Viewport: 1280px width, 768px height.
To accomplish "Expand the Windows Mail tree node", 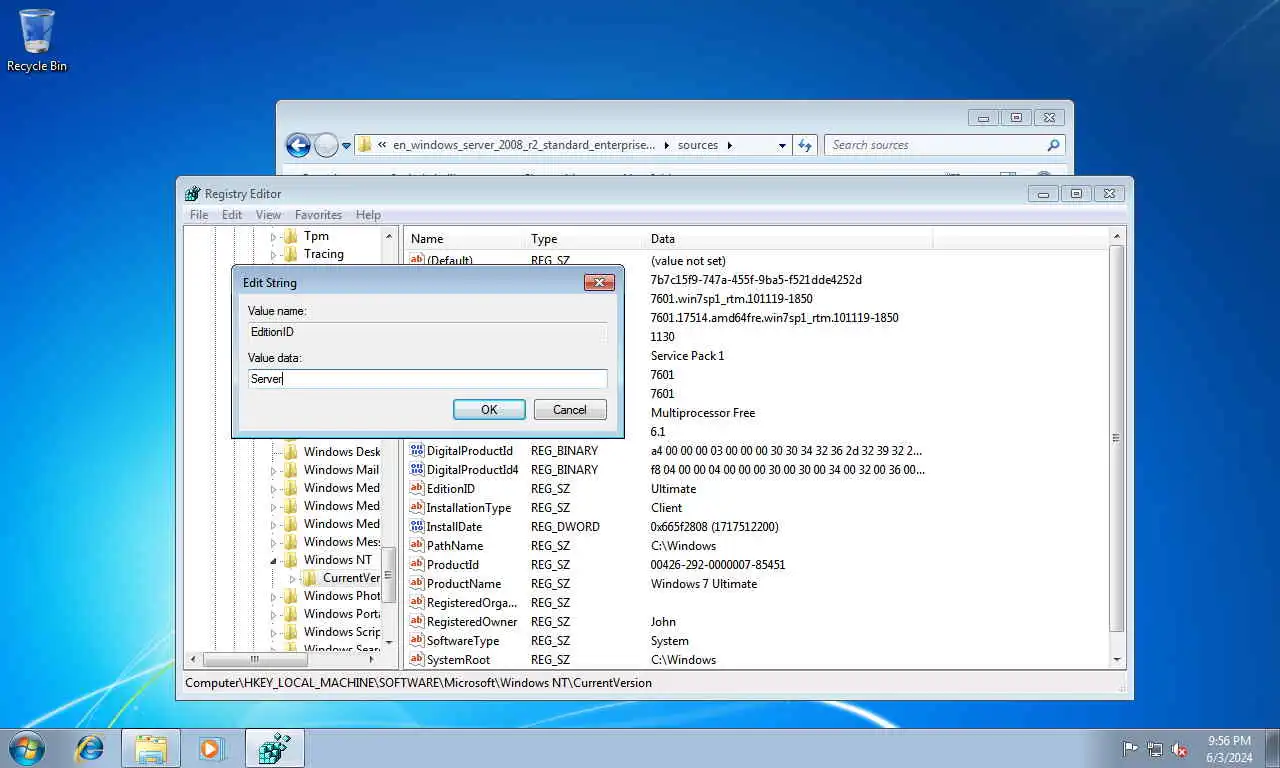I will [x=273, y=471].
